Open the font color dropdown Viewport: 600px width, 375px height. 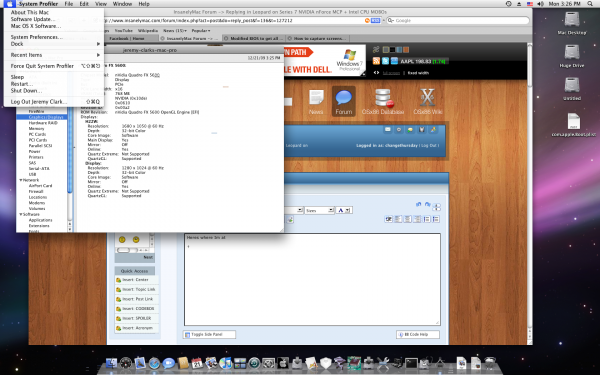[344, 210]
